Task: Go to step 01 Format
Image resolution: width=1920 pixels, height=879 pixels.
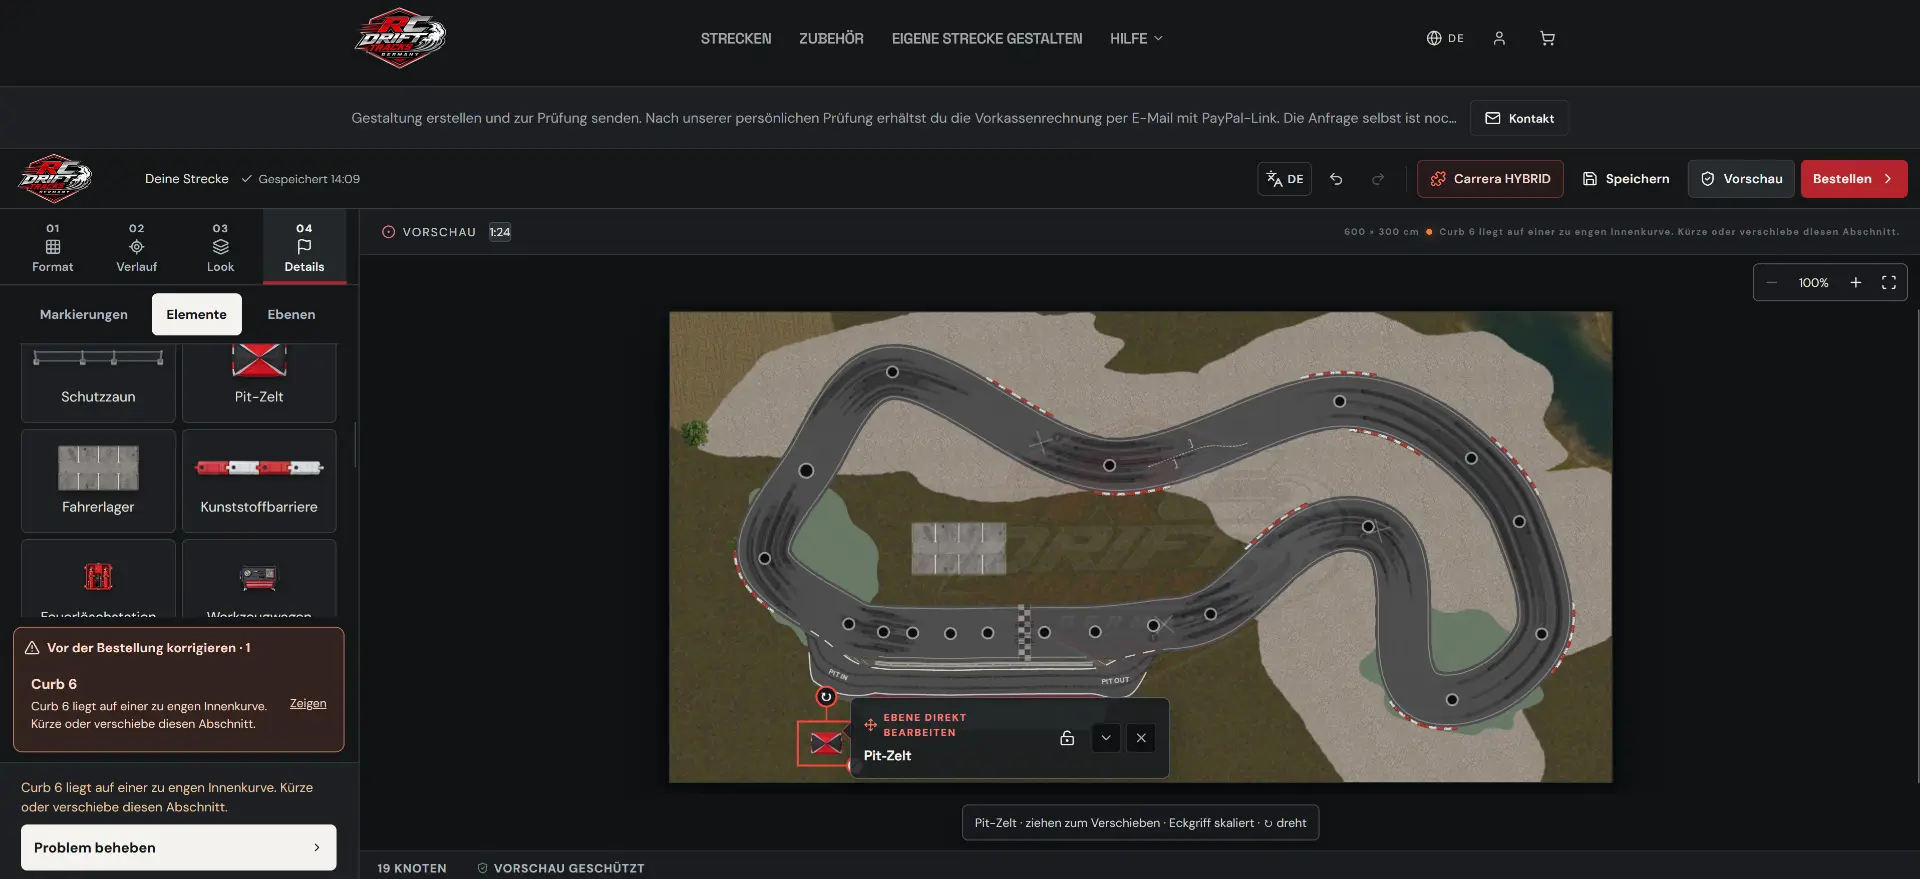Action: (53, 247)
